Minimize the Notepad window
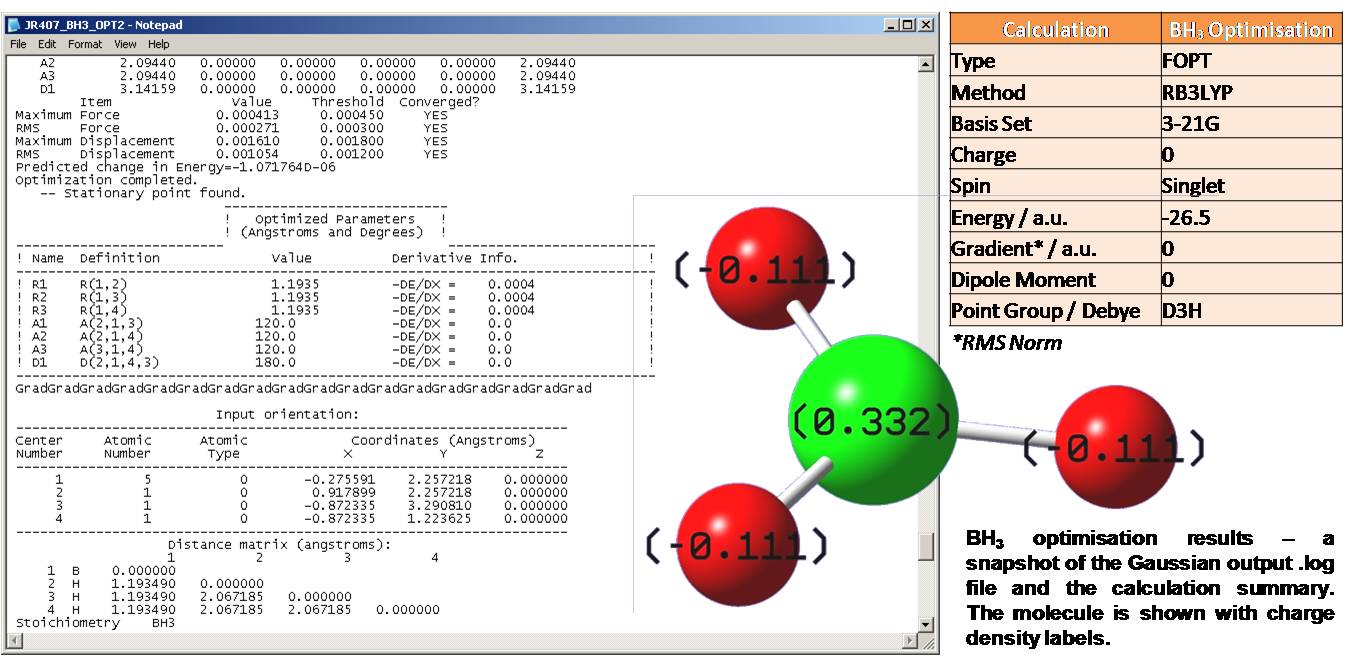The width and height of the screenshot is (1353, 658). [892, 25]
